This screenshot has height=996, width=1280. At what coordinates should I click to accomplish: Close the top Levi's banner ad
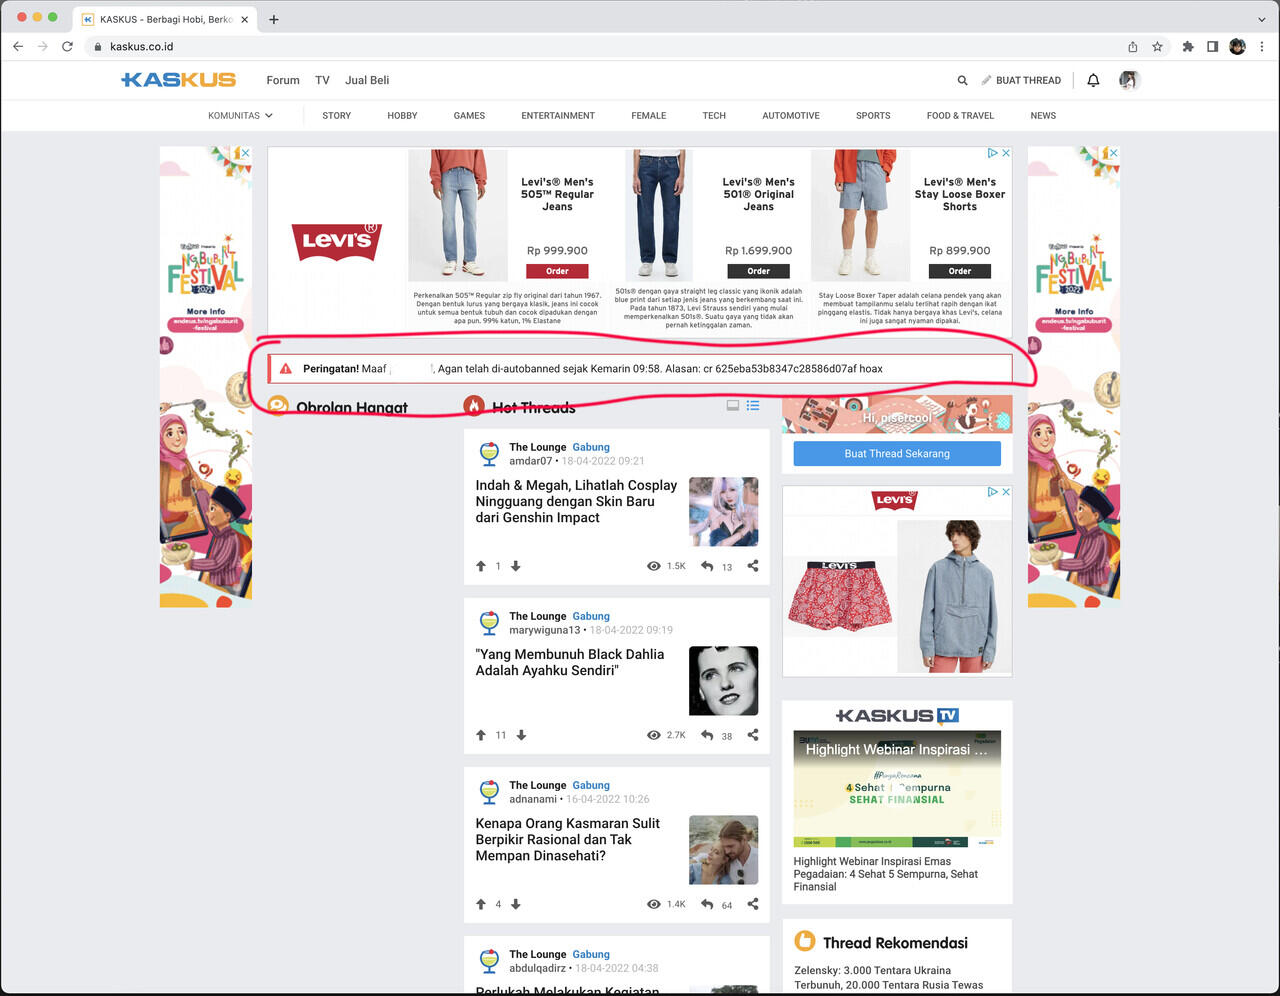(x=1006, y=153)
